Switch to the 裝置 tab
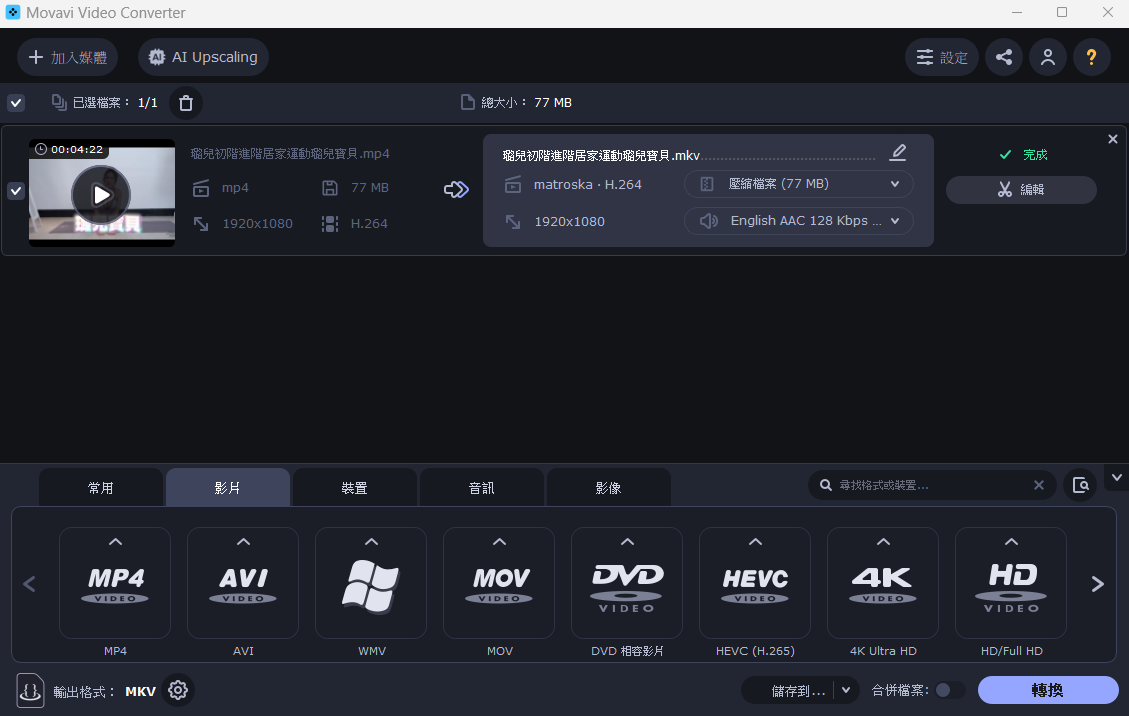The height and width of the screenshot is (716, 1129). [x=354, y=488]
